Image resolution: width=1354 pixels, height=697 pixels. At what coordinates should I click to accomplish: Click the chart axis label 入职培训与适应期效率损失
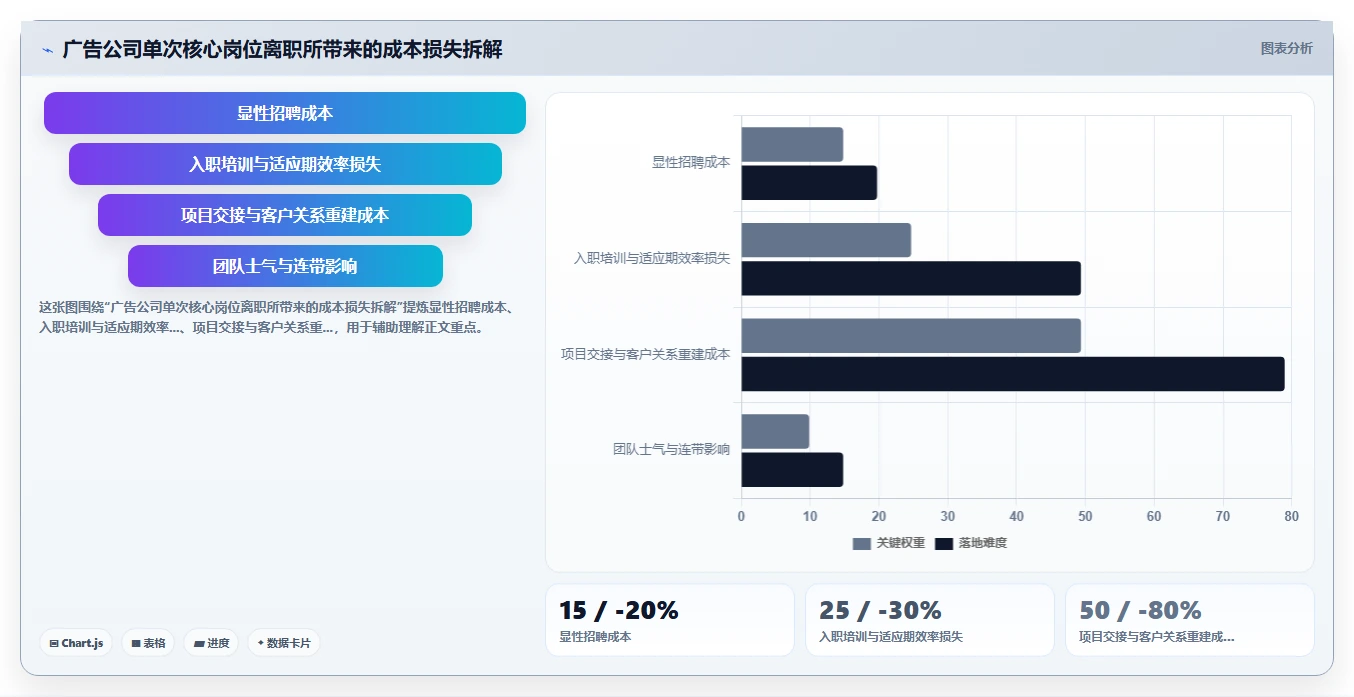(652, 258)
